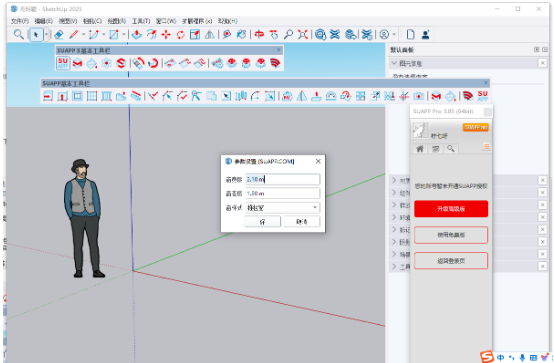
Task: Click the microphone icon in the IME bar
Action: click(523, 358)
